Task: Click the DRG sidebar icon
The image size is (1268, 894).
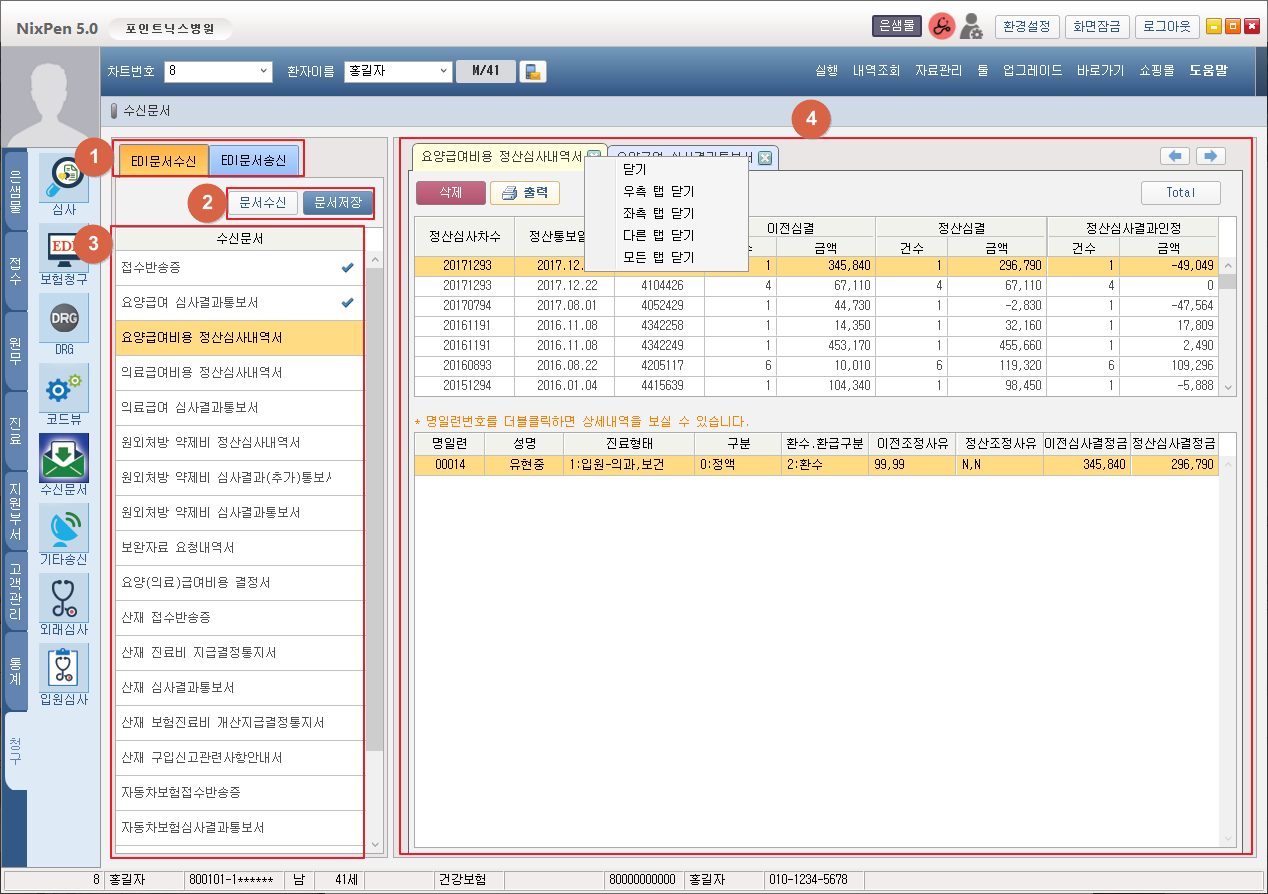Action: pos(63,317)
